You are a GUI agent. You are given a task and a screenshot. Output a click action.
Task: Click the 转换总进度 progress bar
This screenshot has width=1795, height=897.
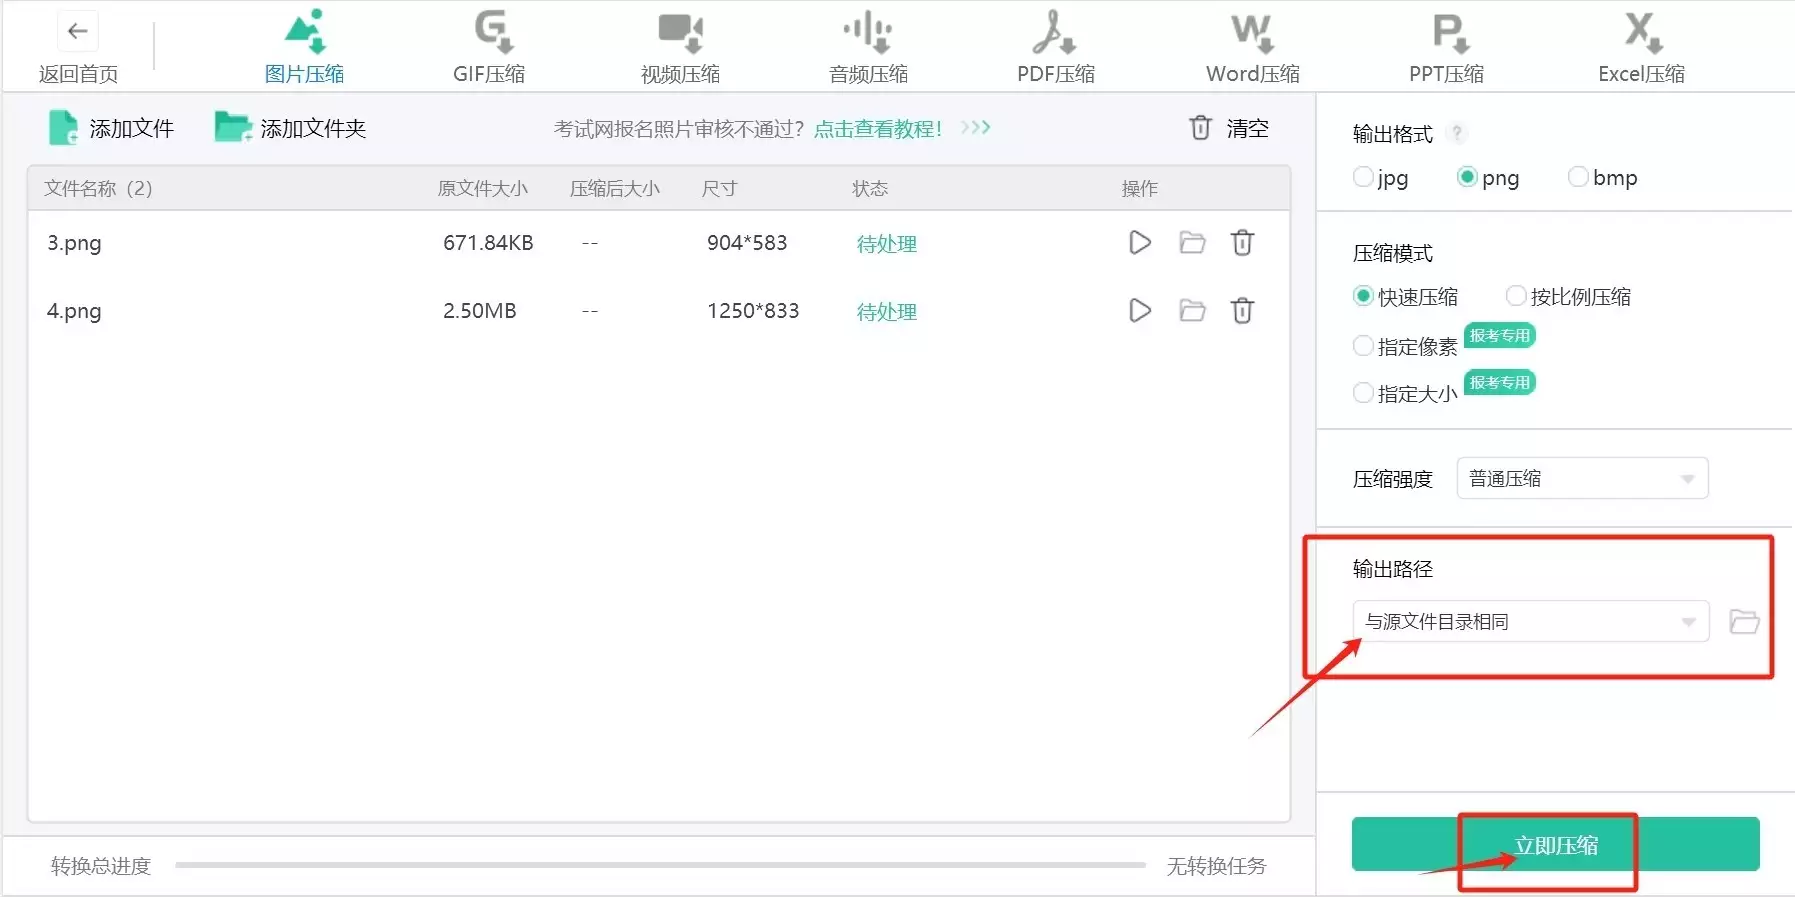pos(660,865)
